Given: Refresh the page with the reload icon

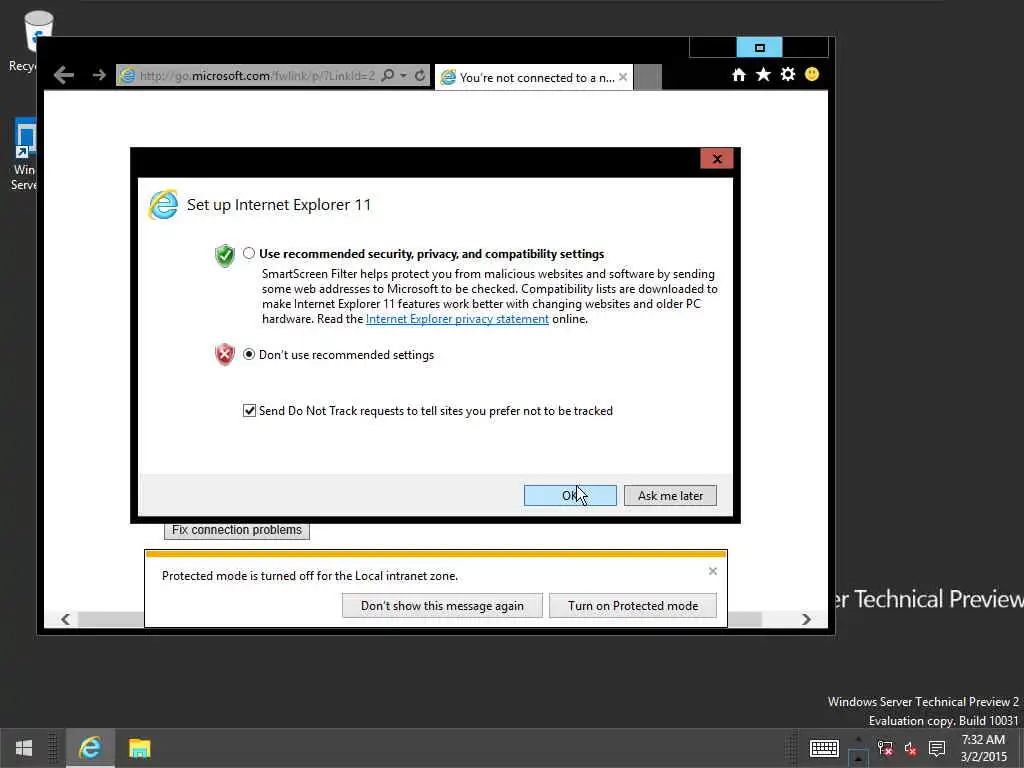Looking at the screenshot, I should click(x=420, y=75).
